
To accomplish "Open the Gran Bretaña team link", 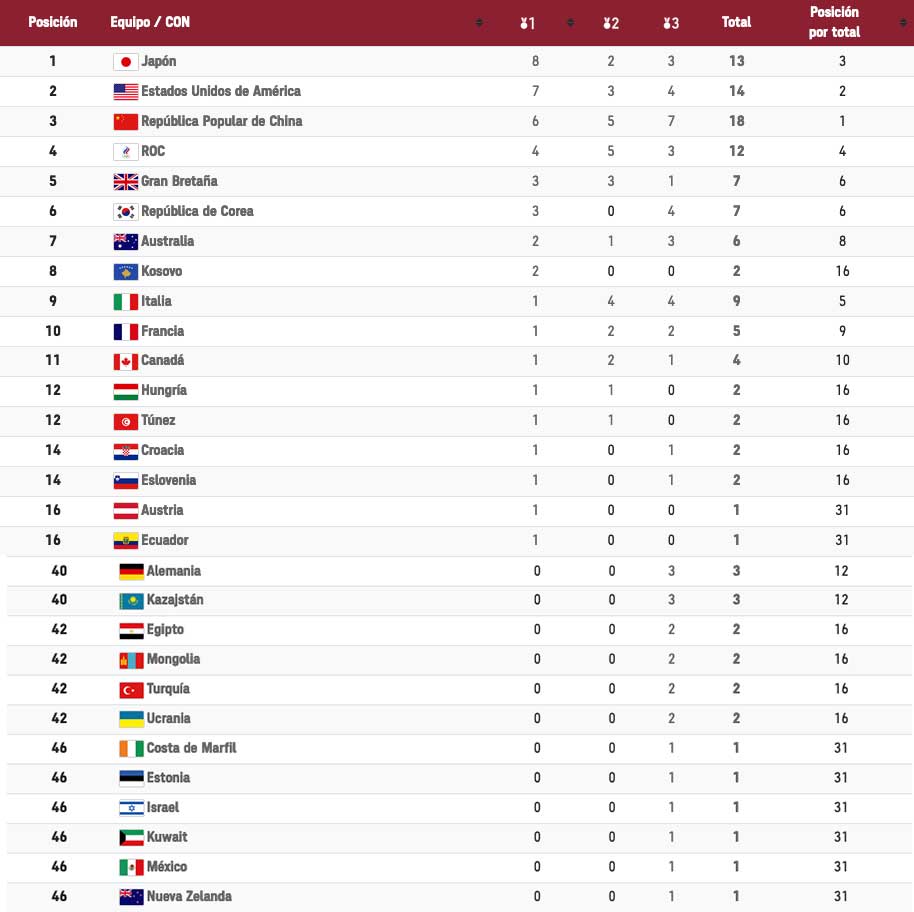I will tap(179, 181).
